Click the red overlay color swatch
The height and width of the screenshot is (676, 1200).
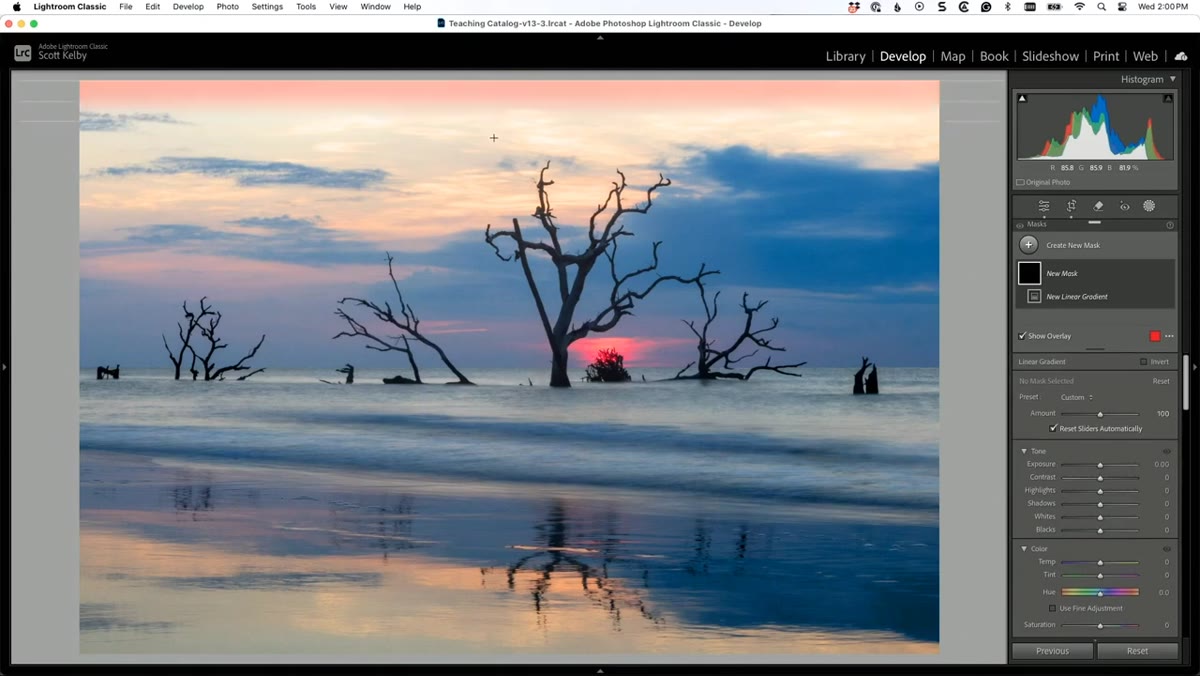(x=1155, y=336)
